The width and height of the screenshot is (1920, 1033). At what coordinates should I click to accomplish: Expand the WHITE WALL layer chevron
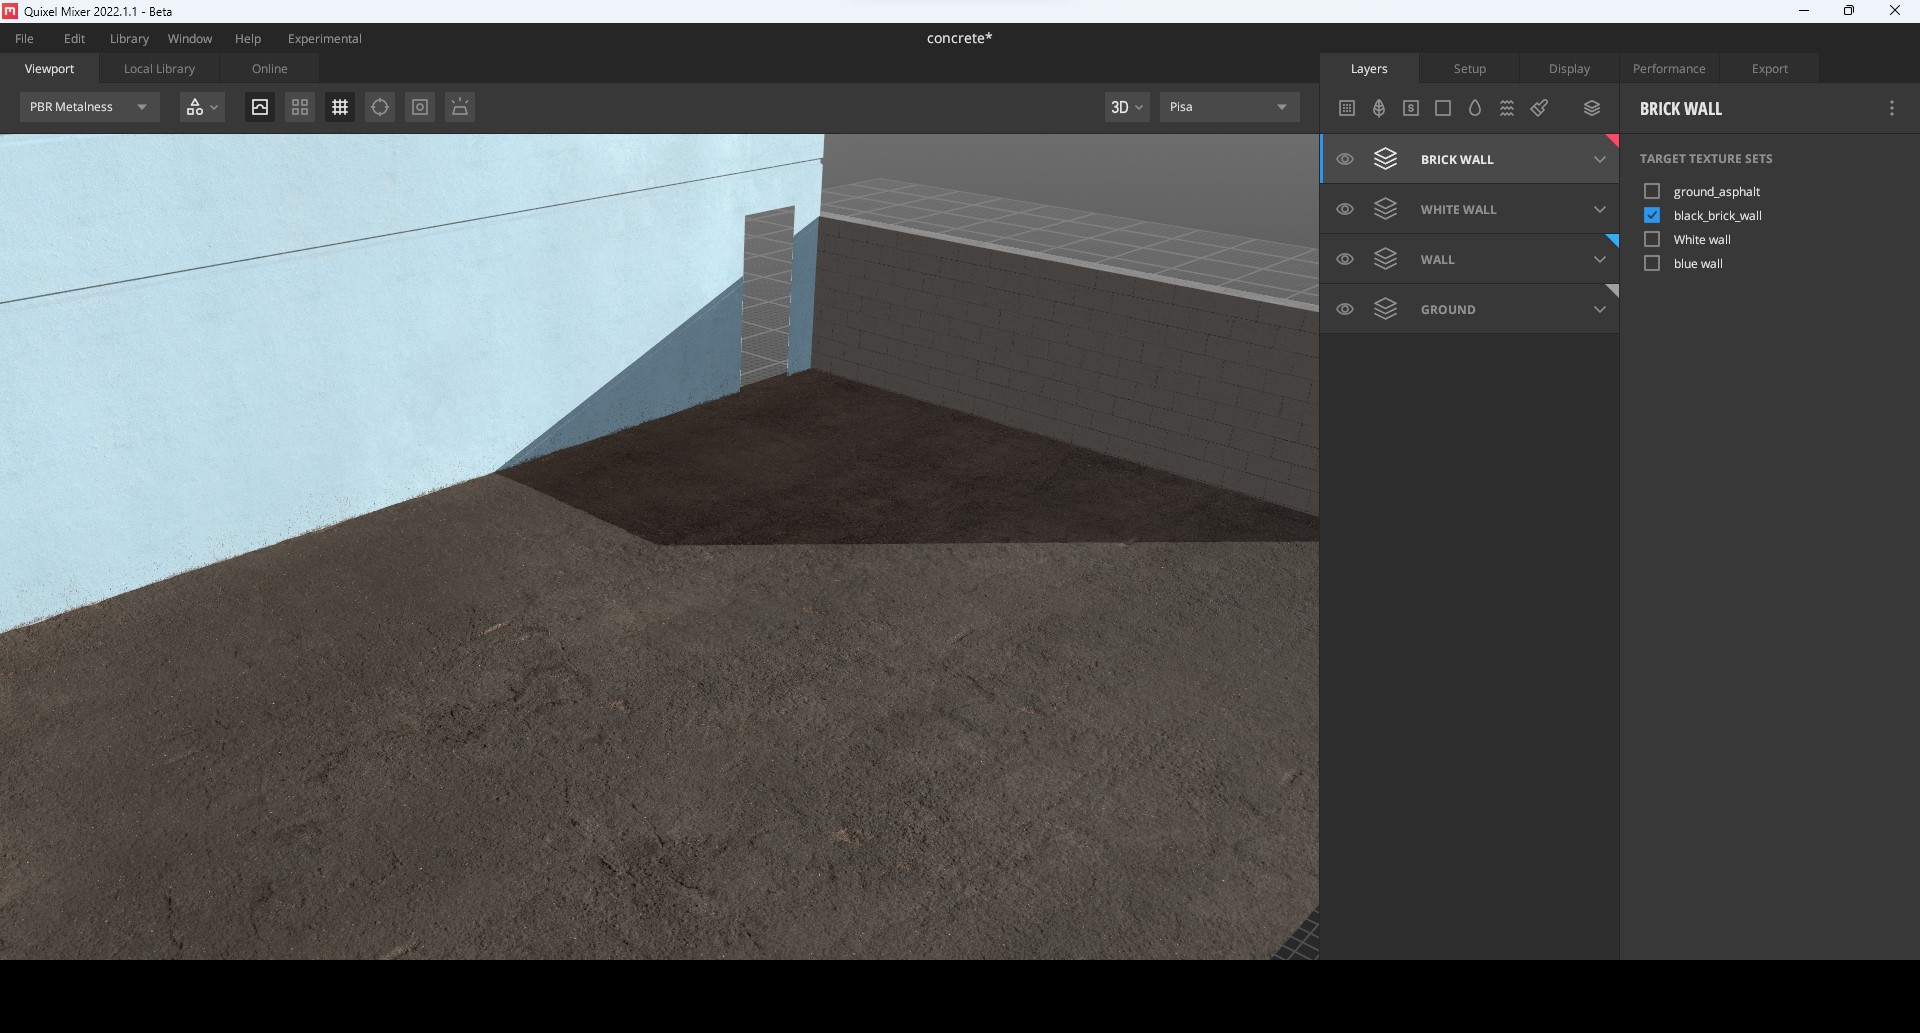pyautogui.click(x=1600, y=209)
